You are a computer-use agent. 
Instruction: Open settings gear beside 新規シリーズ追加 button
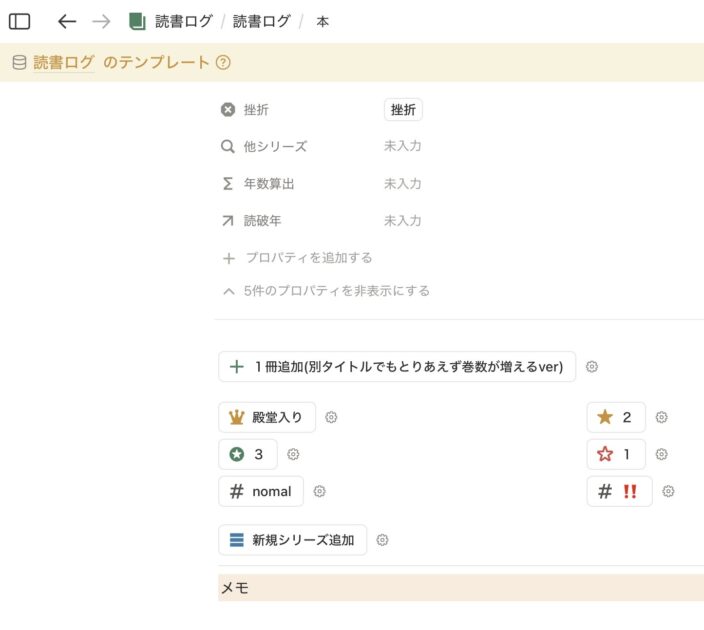coord(382,540)
